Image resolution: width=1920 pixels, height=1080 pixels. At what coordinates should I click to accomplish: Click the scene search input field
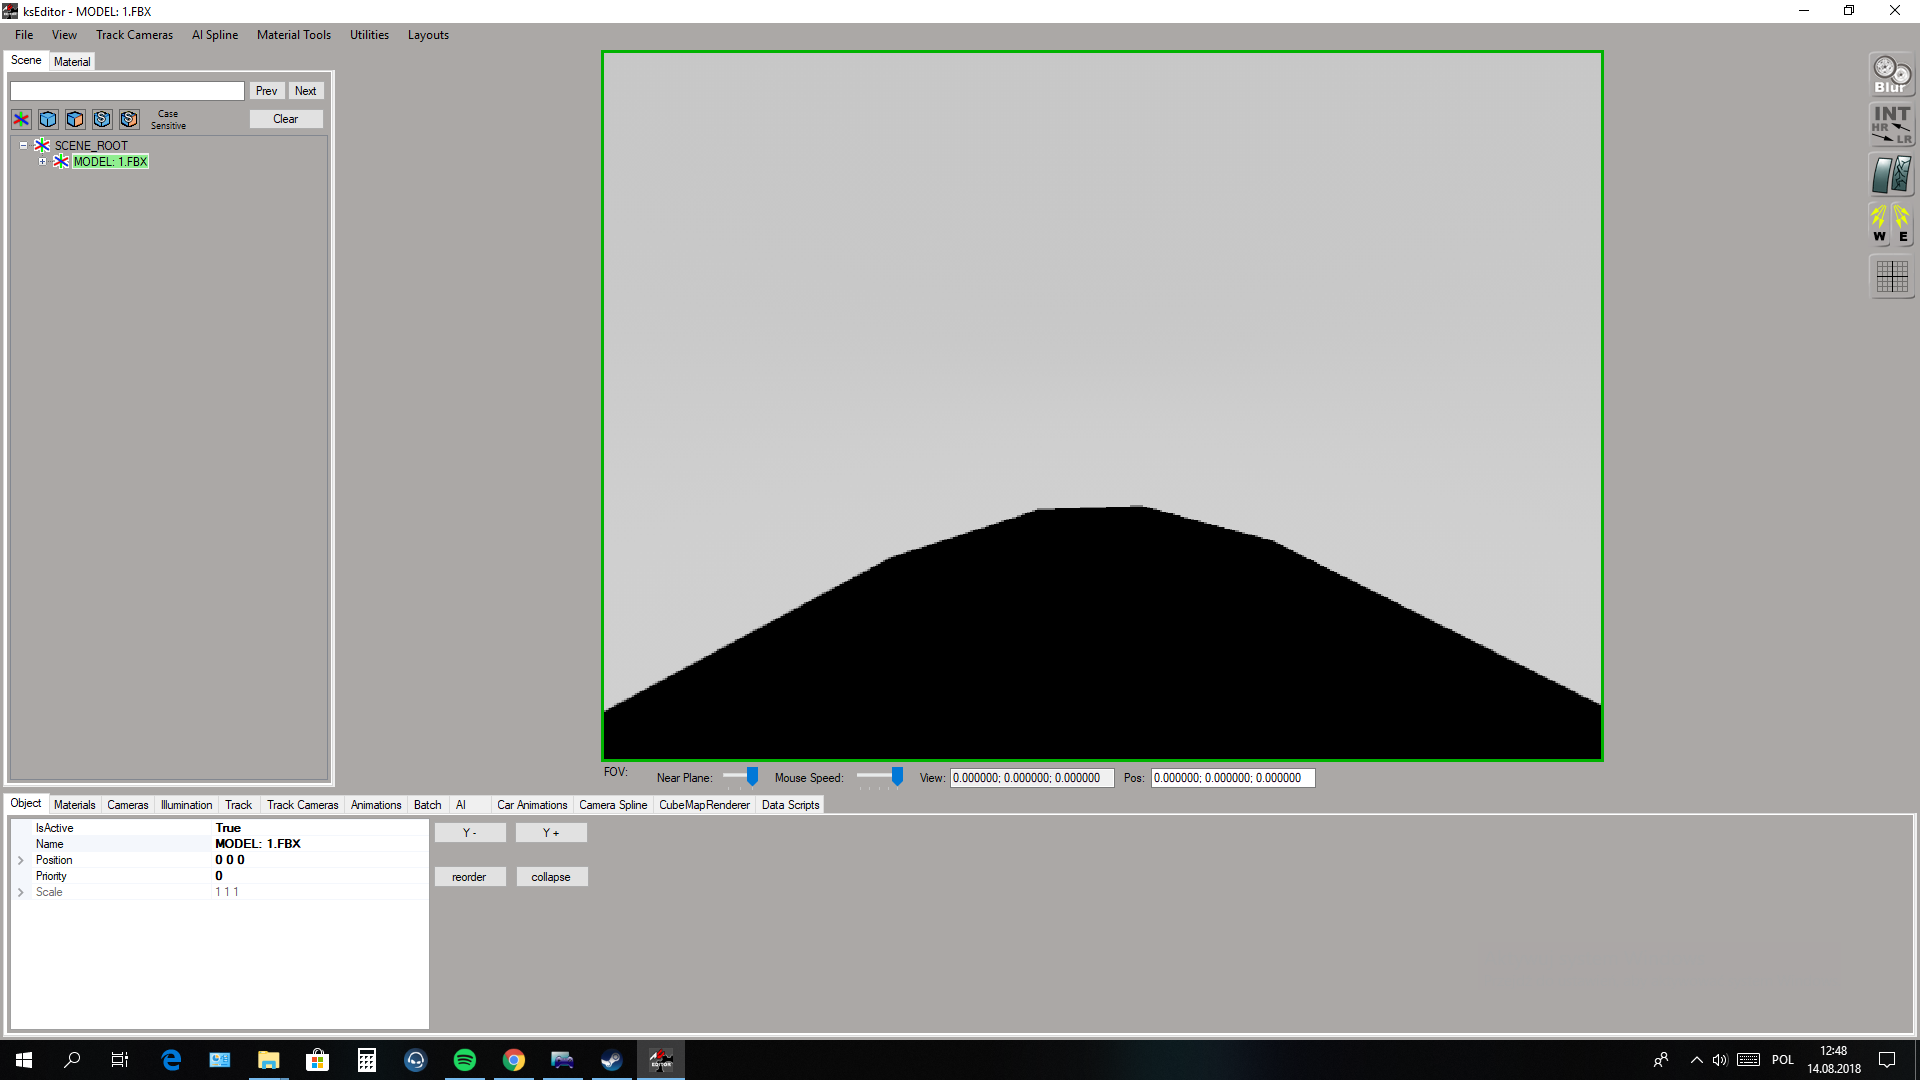coord(127,91)
